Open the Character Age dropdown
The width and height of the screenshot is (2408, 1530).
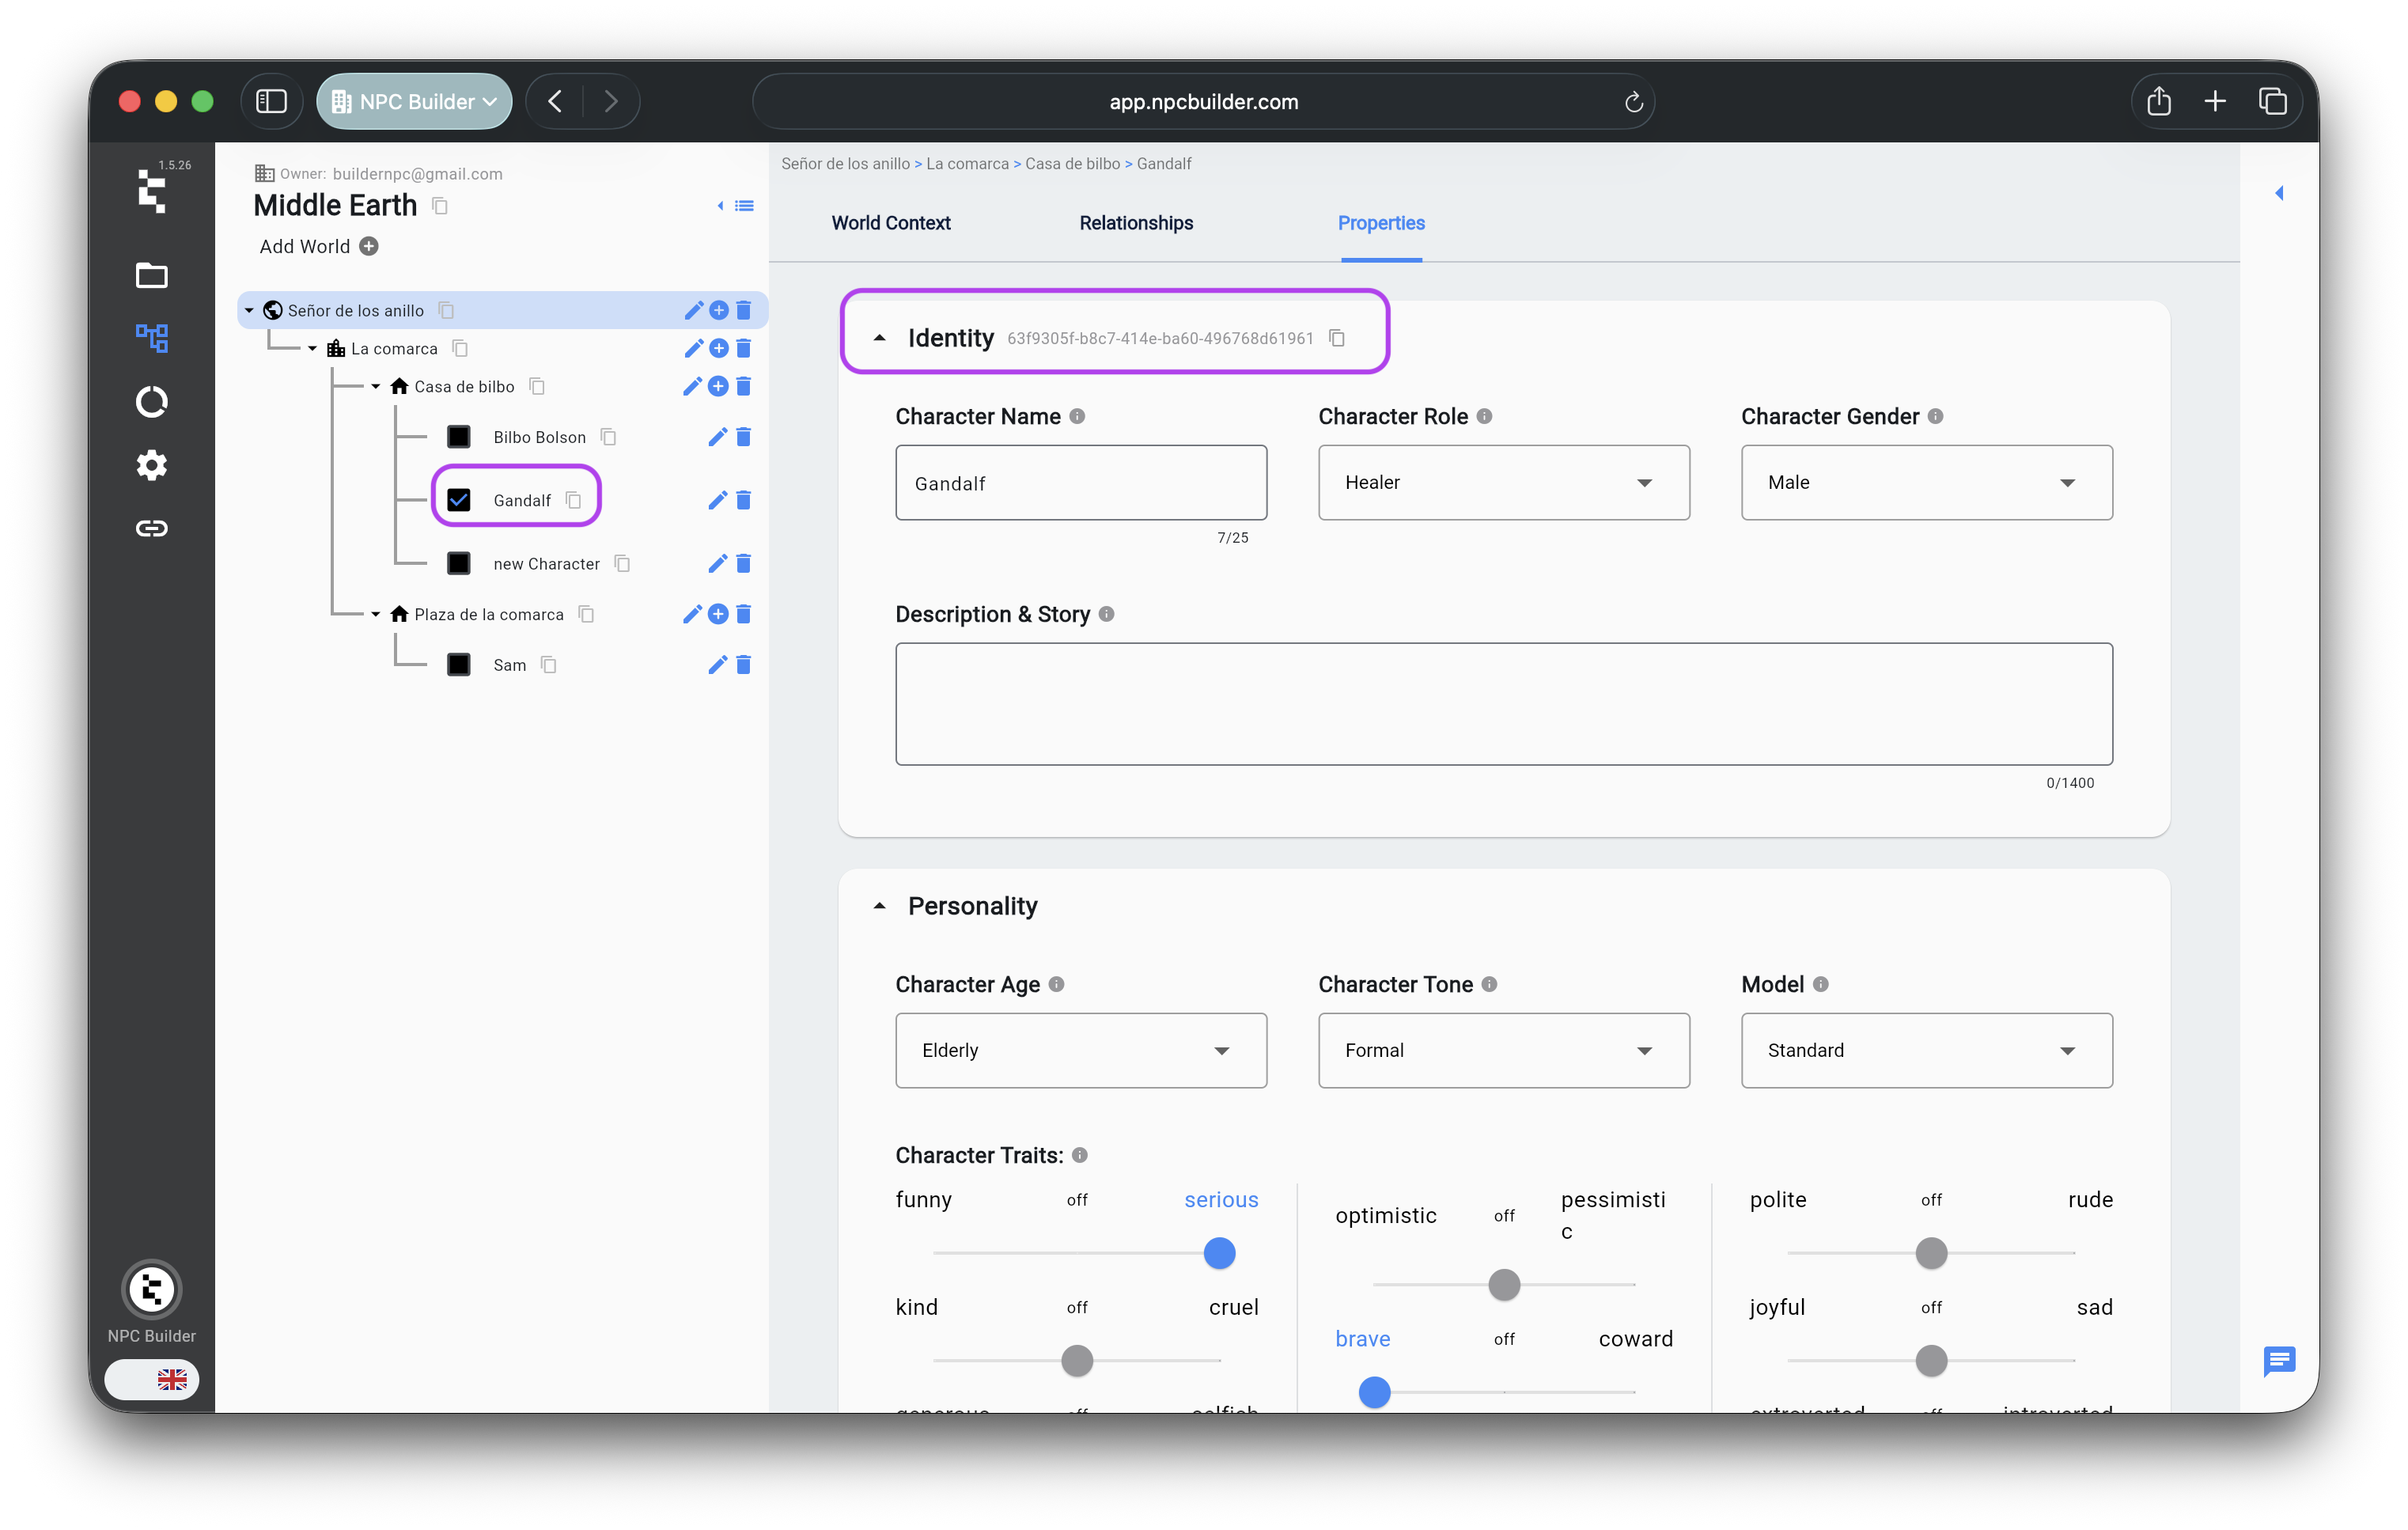pyautogui.click(x=1080, y=1050)
